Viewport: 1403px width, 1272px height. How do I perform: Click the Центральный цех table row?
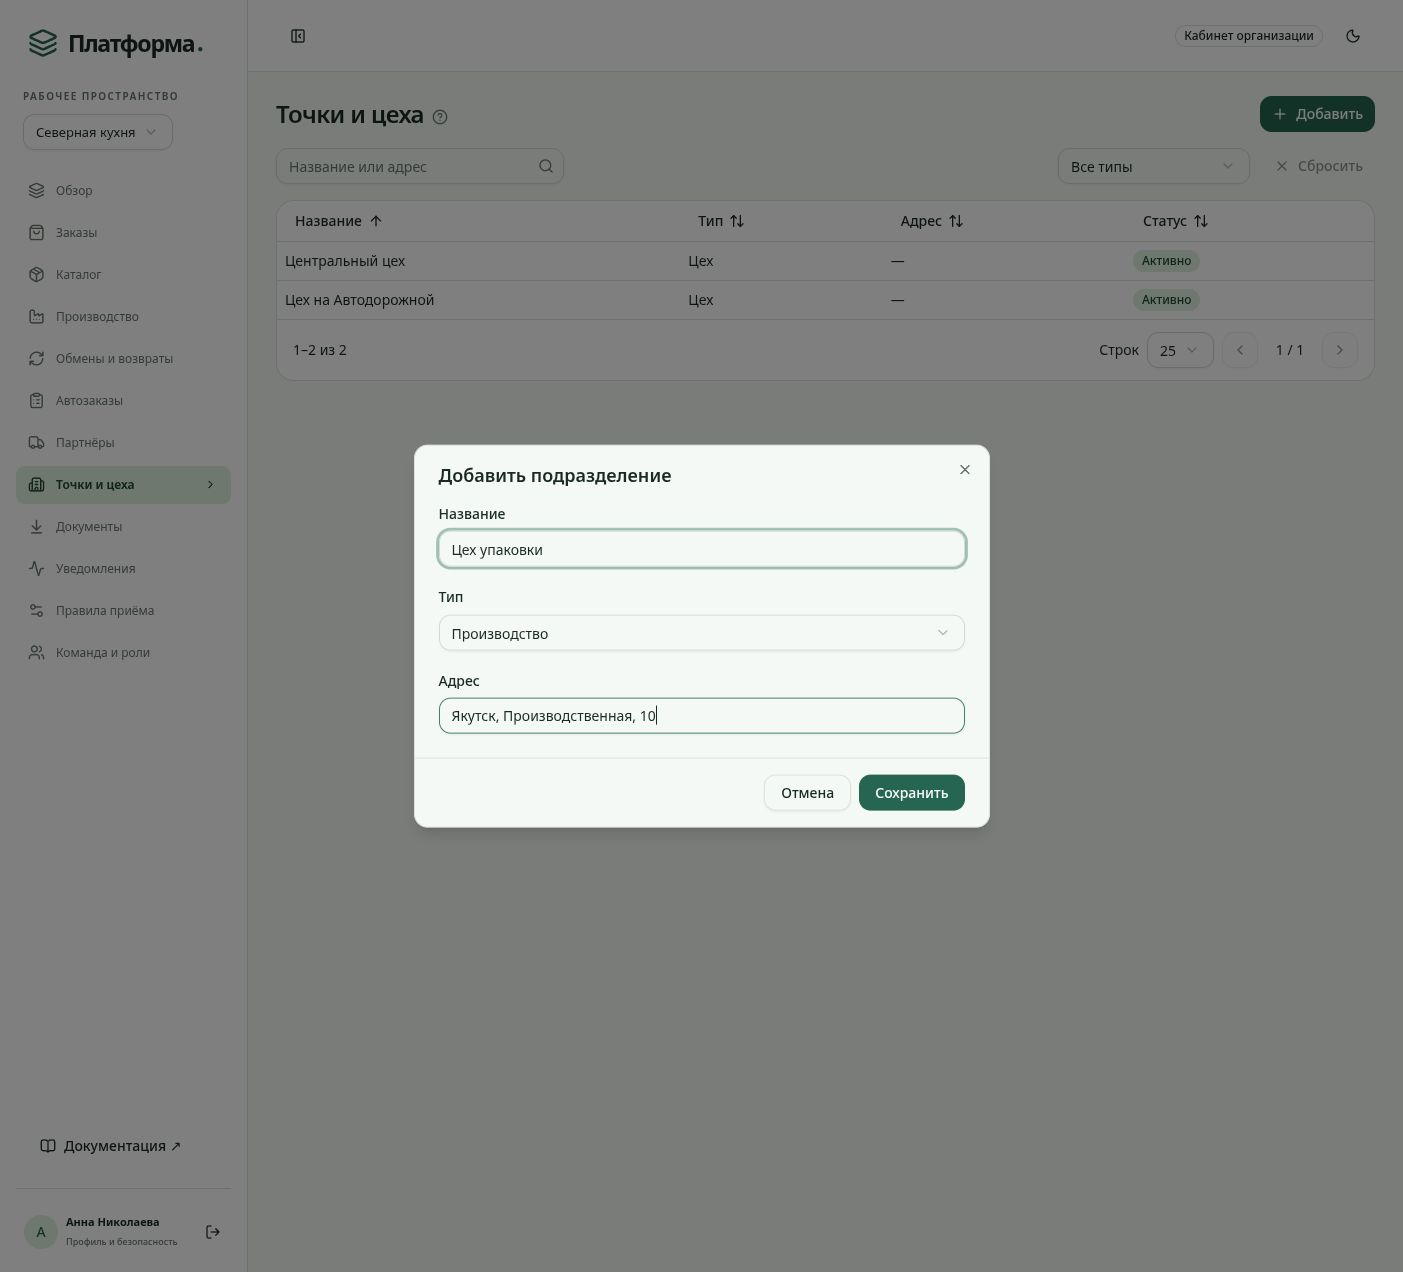pos(825,261)
